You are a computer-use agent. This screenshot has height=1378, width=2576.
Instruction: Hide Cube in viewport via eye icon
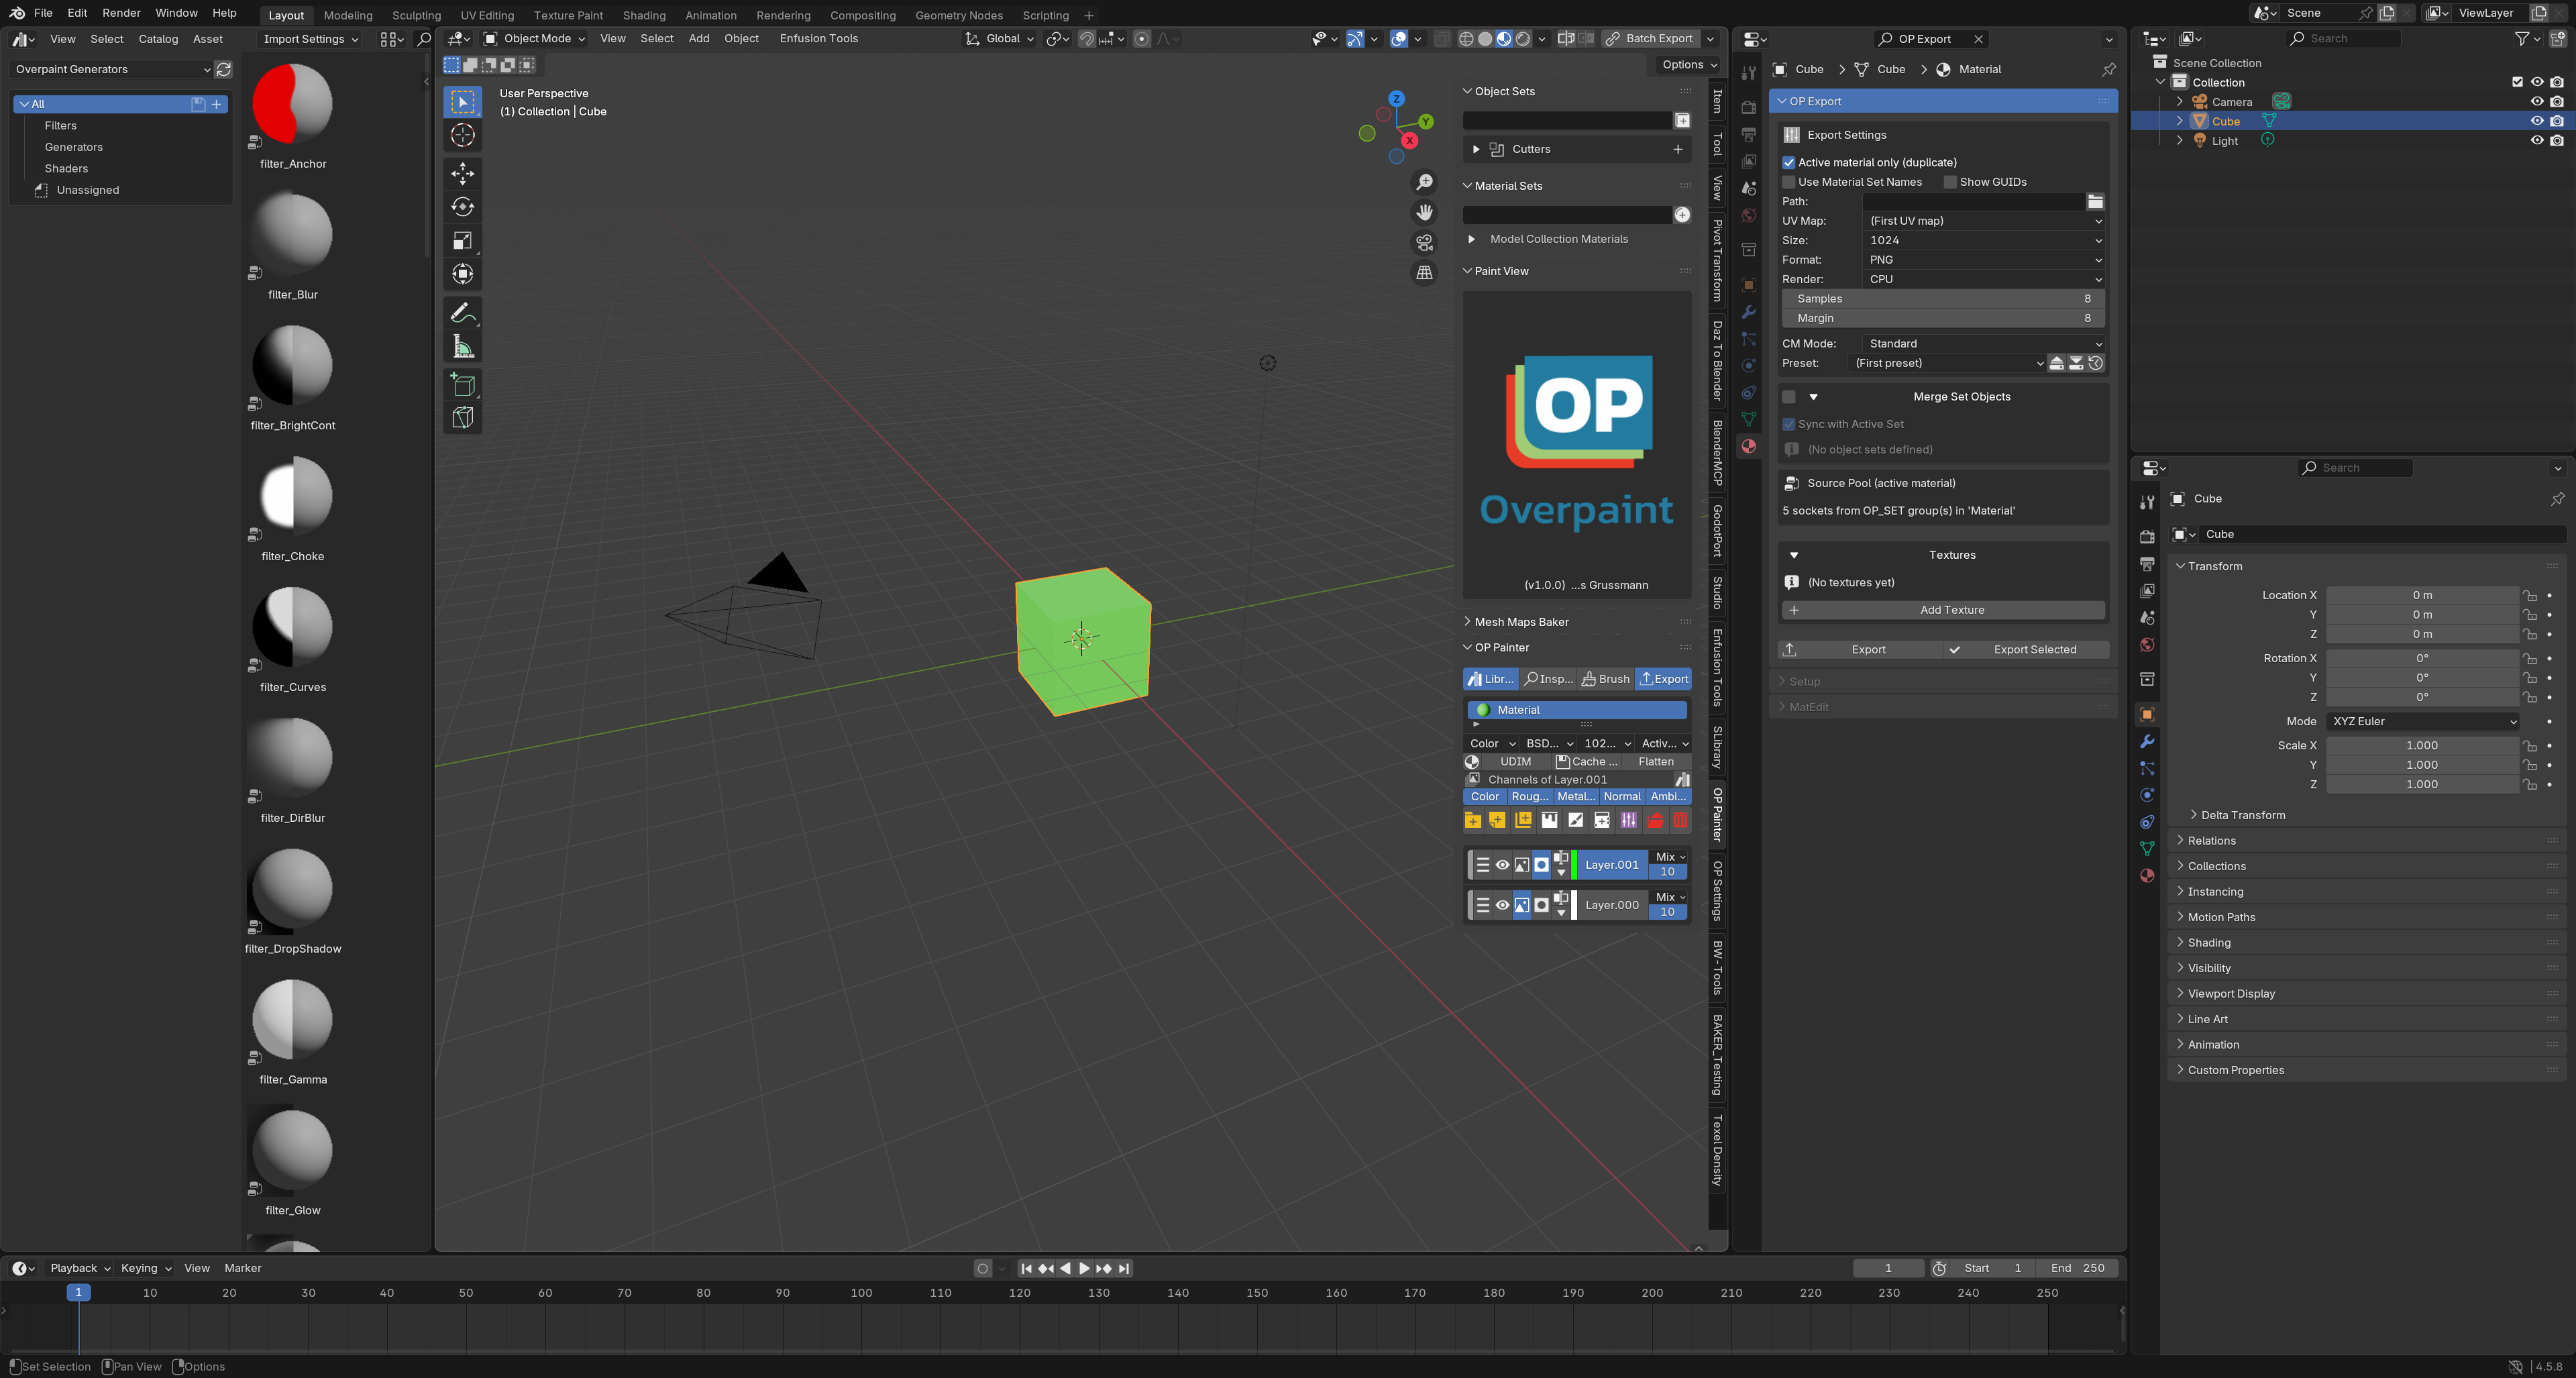2536,121
